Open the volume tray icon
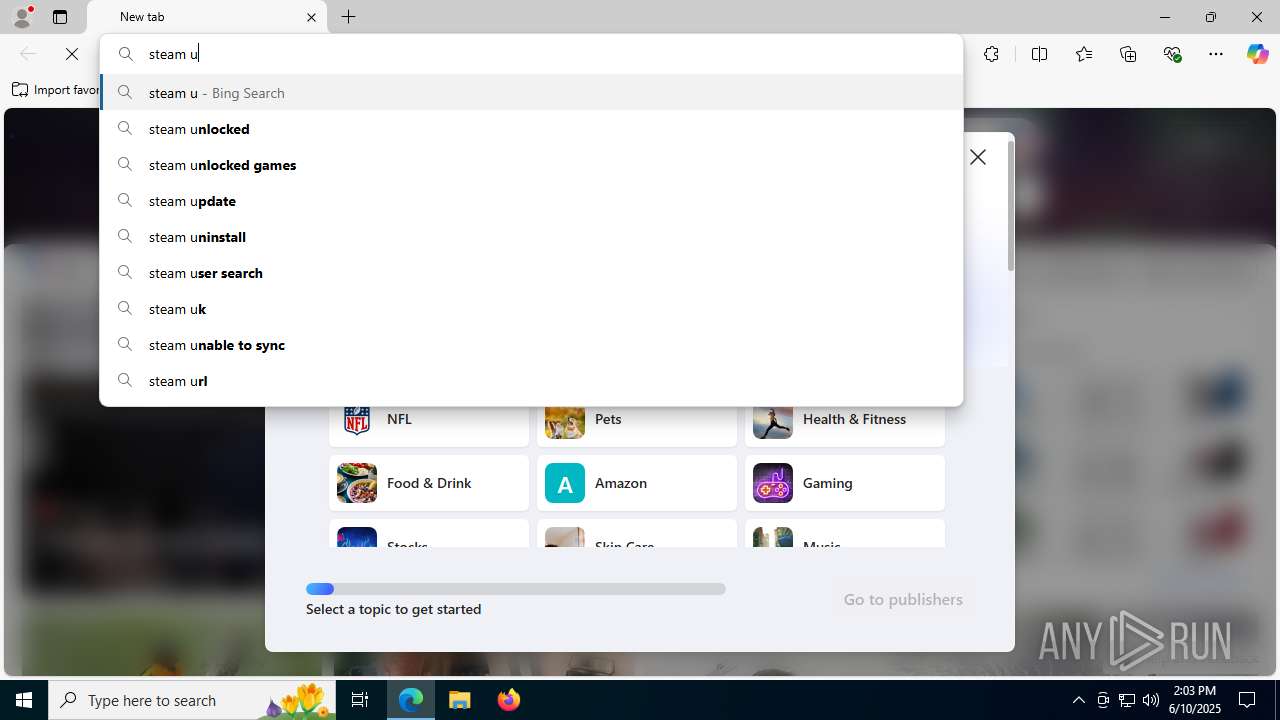Screen dimensions: 1280x720 1151,700
